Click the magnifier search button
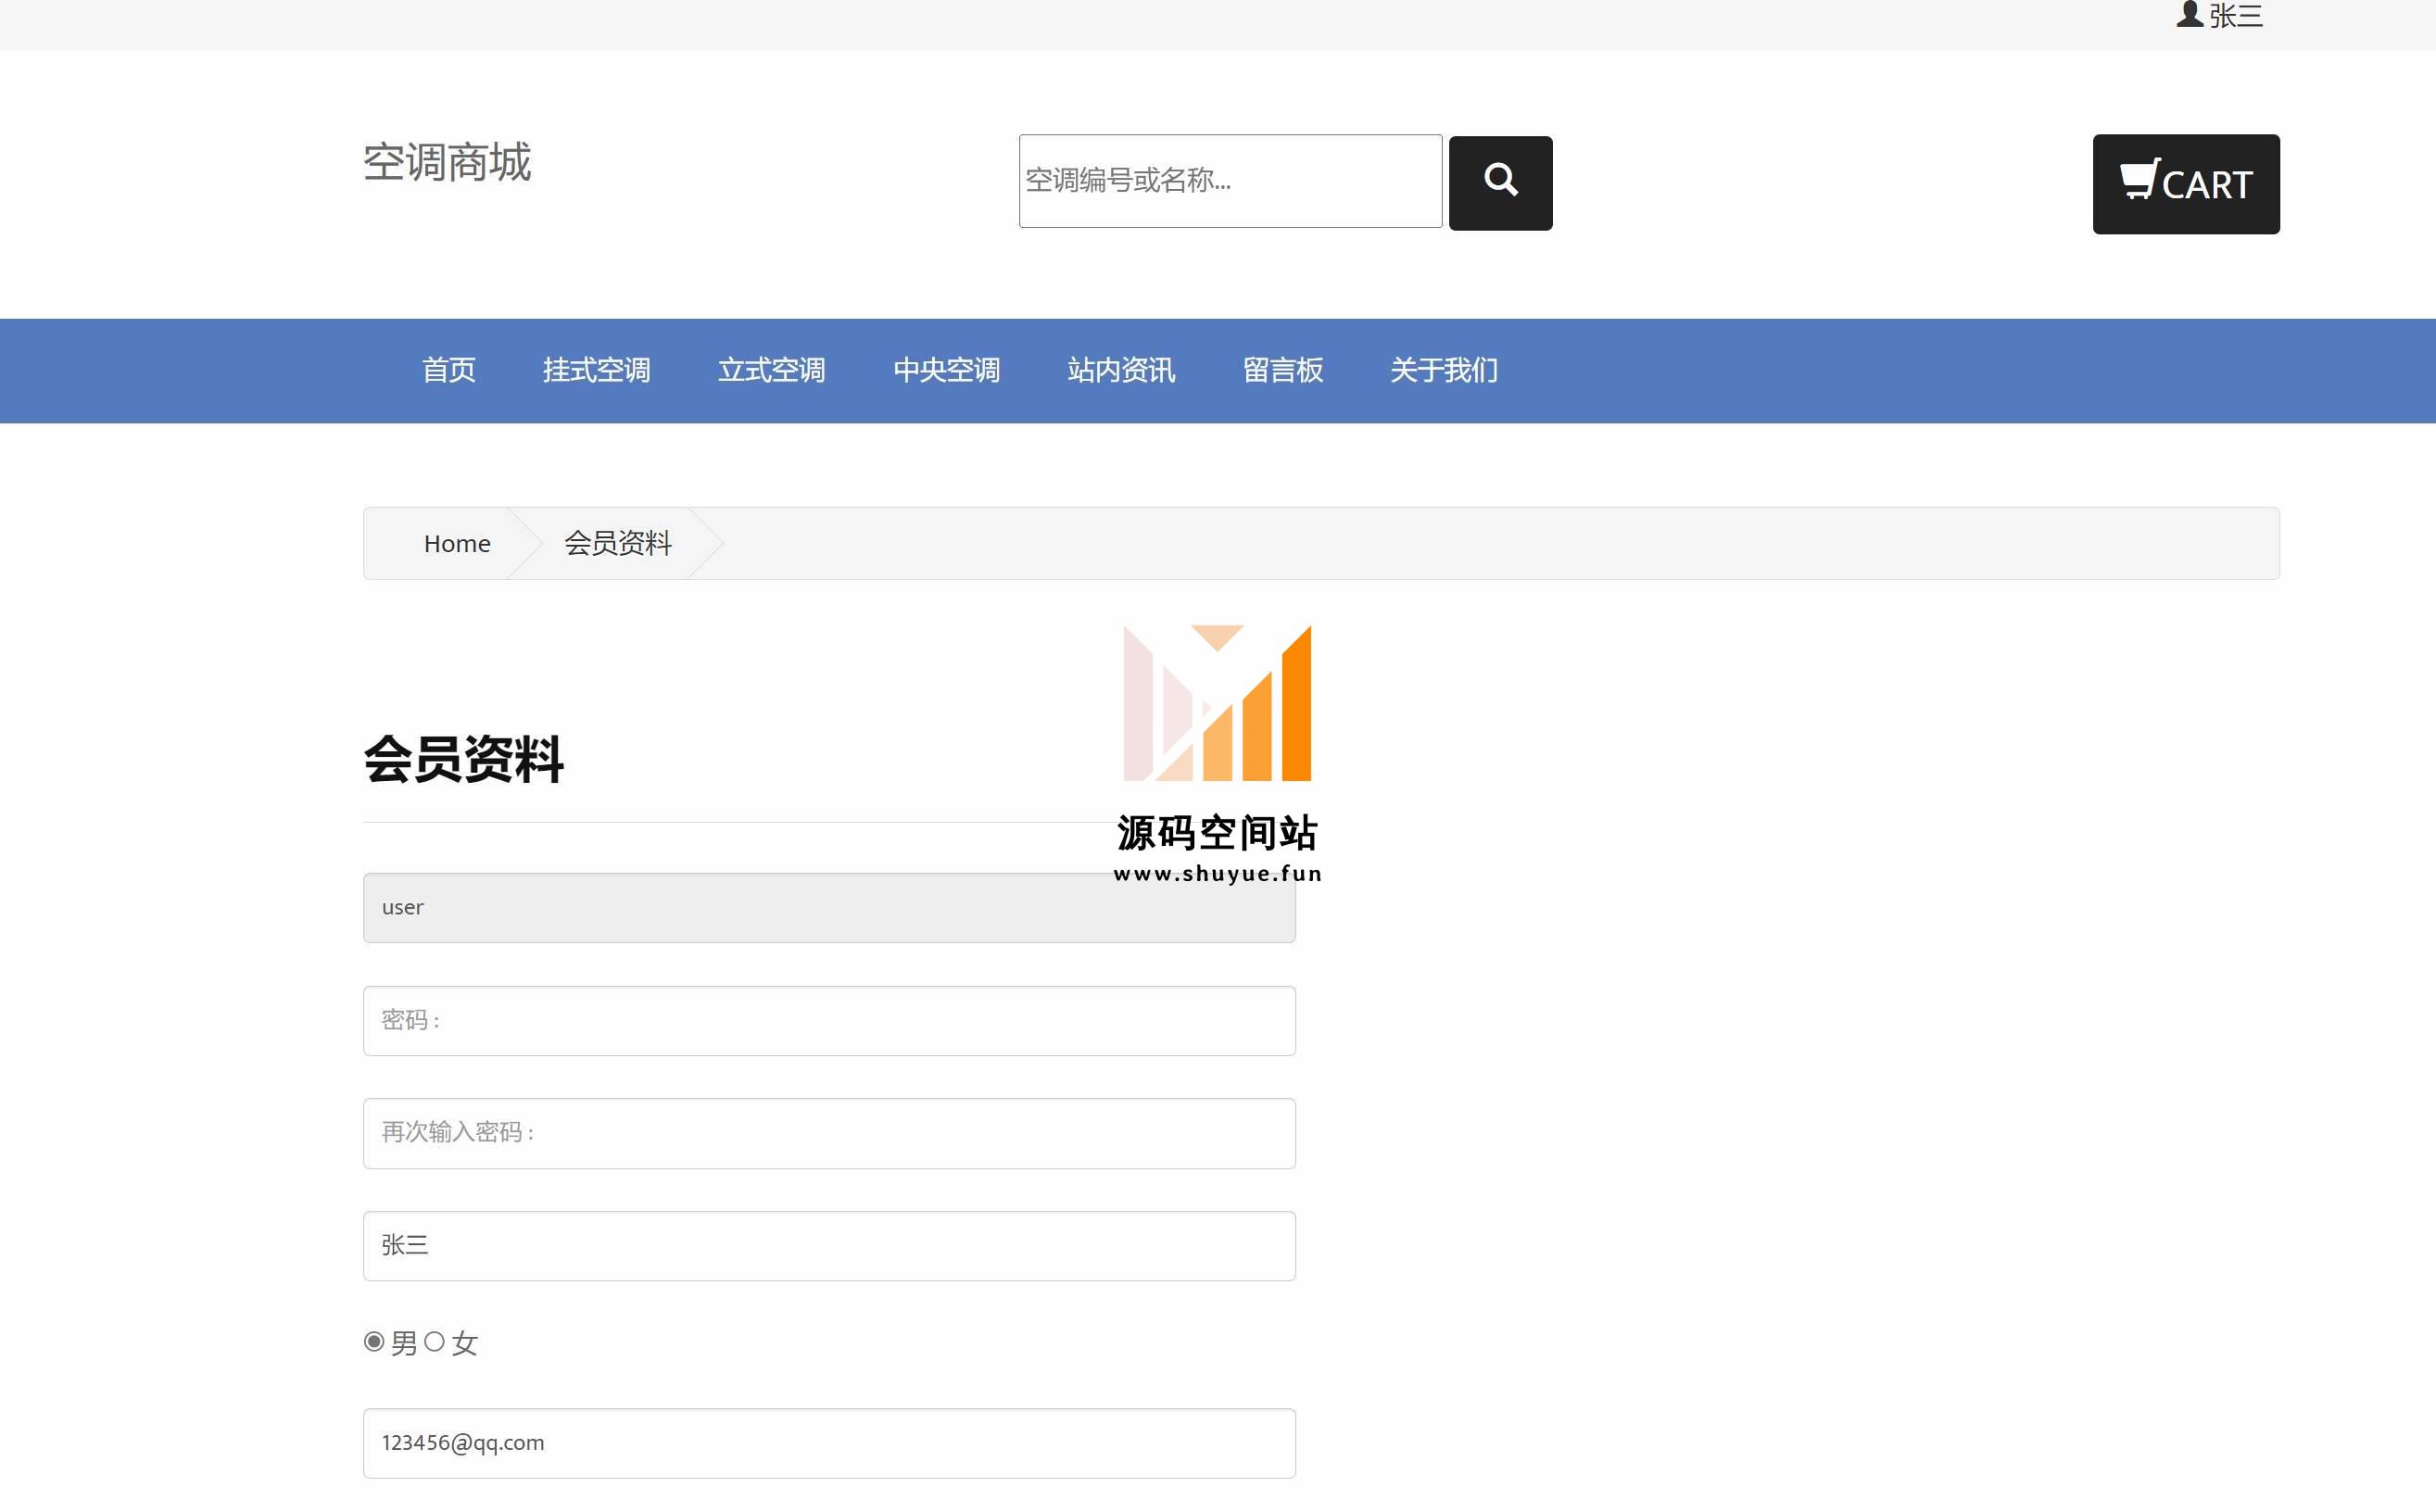Image resolution: width=2436 pixels, height=1512 pixels. point(1500,183)
